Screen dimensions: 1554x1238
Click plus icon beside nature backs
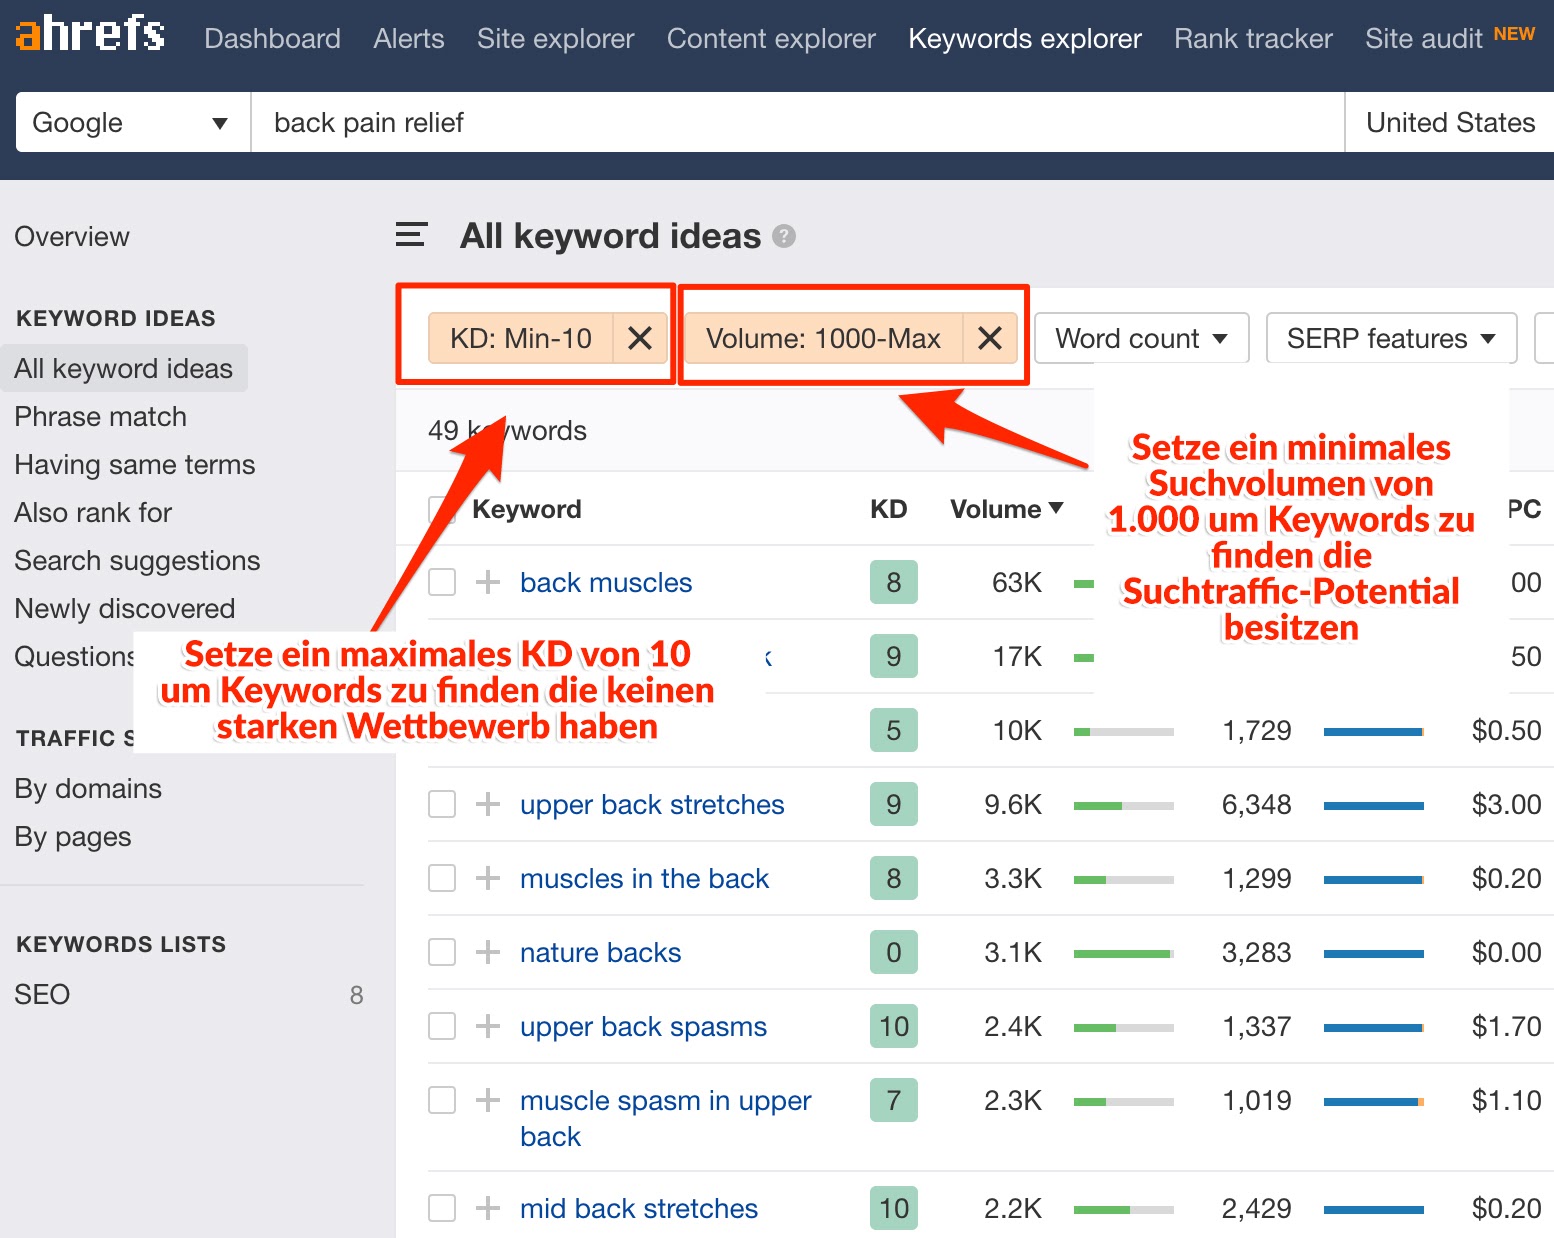488,952
